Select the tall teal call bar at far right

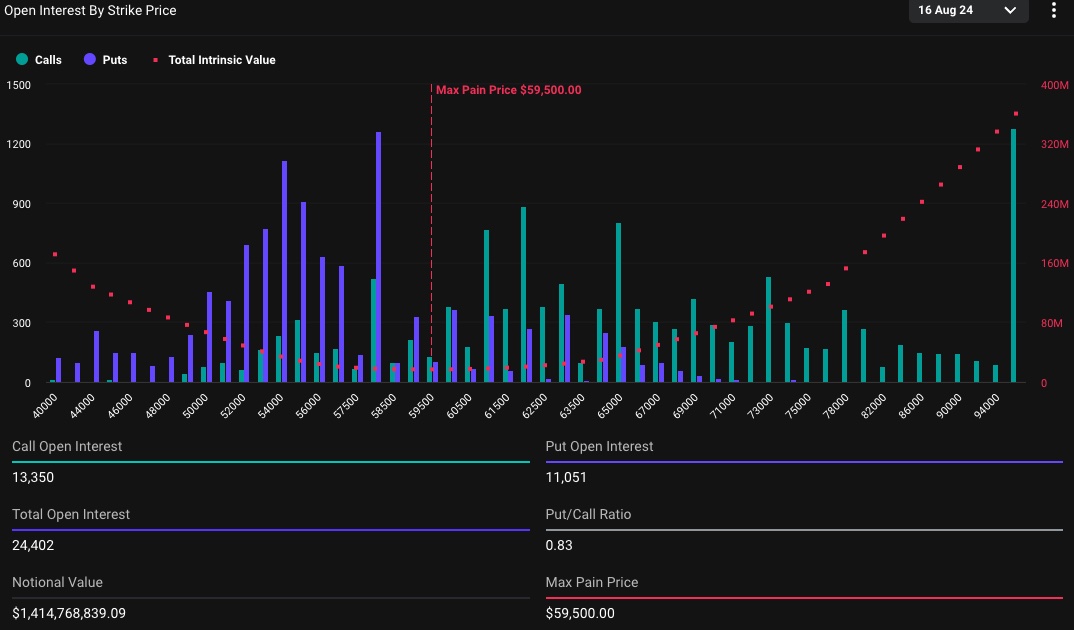(1013, 255)
